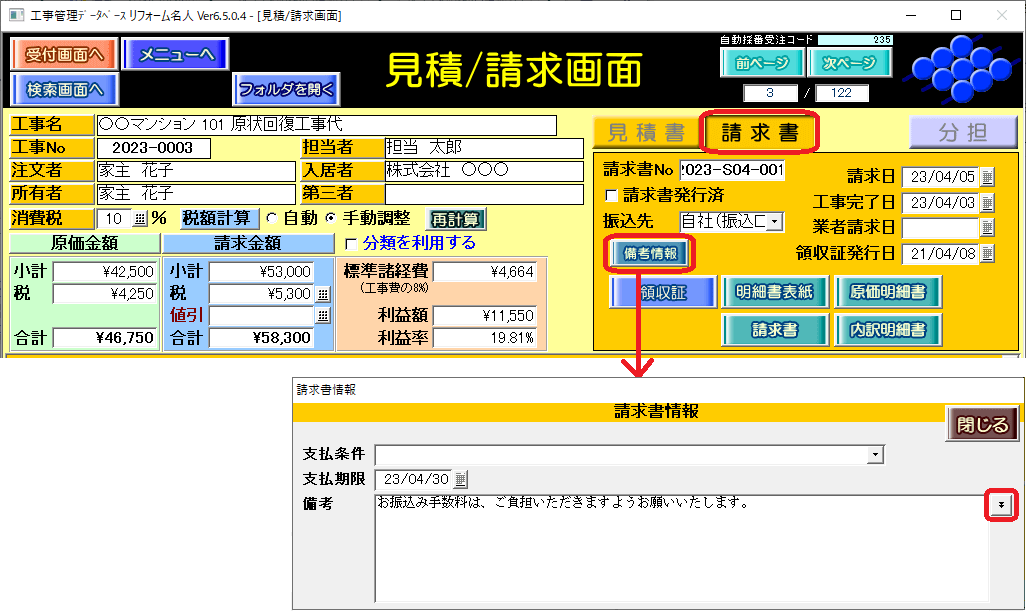This screenshot has width=1026, height=611.
Task: Click calendar icon beside 支払期限 date
Action: pyautogui.click(x=461, y=479)
